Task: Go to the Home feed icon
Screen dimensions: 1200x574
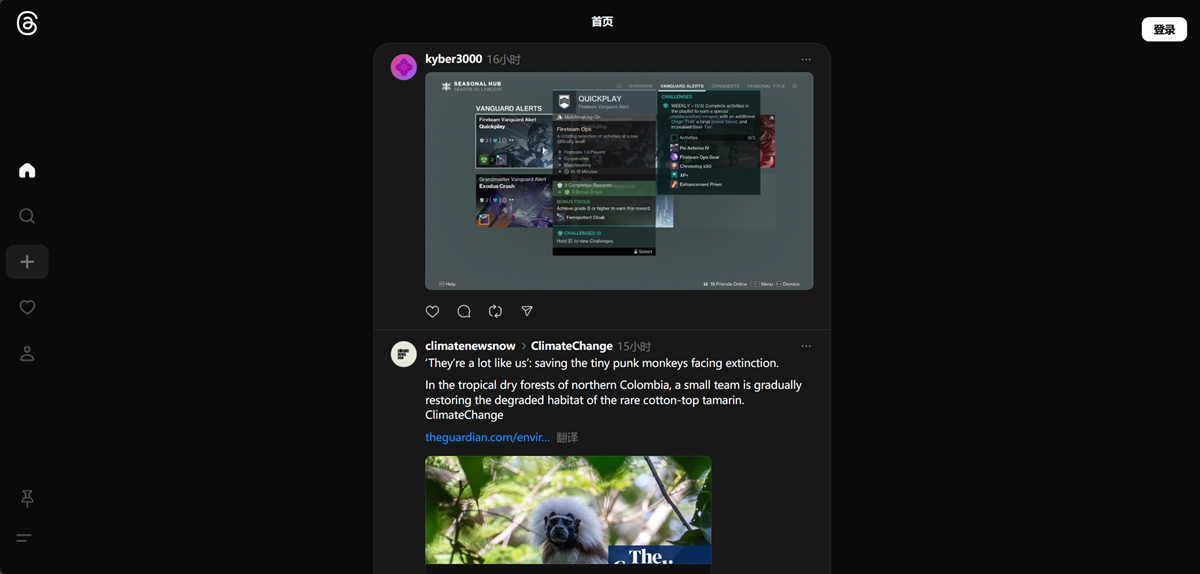Action: pos(27,171)
